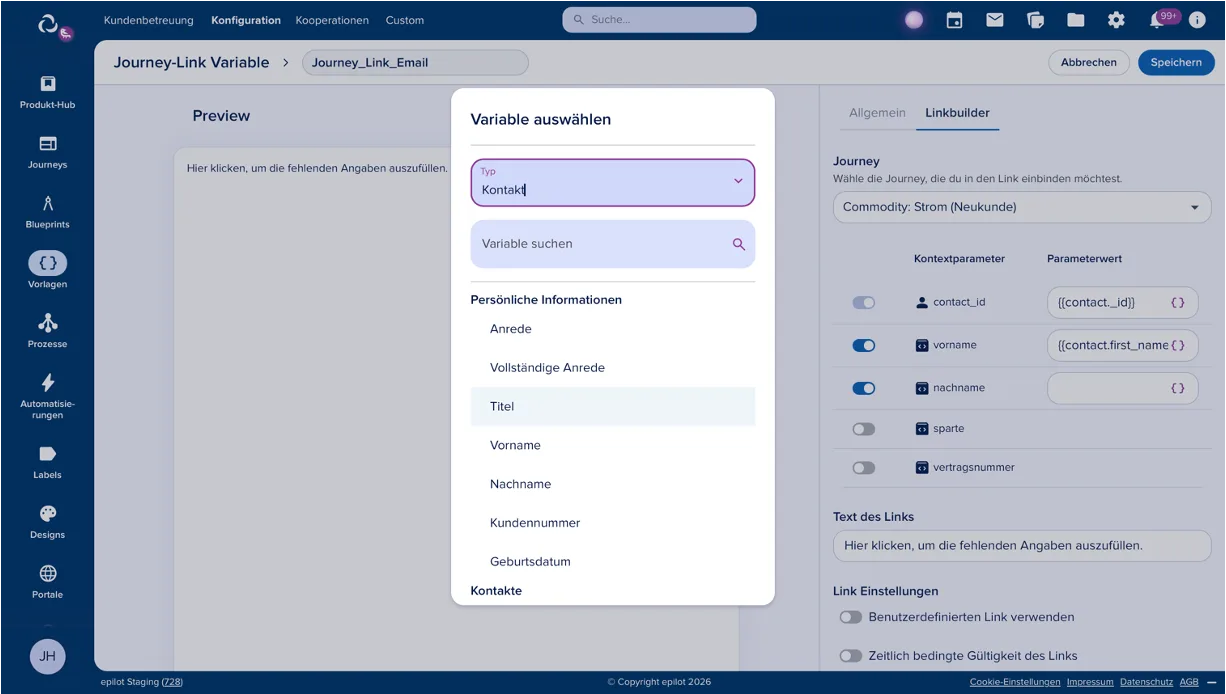Enable the vertragsnummer context parameter
1226x694 pixels.
pyautogui.click(x=863, y=468)
